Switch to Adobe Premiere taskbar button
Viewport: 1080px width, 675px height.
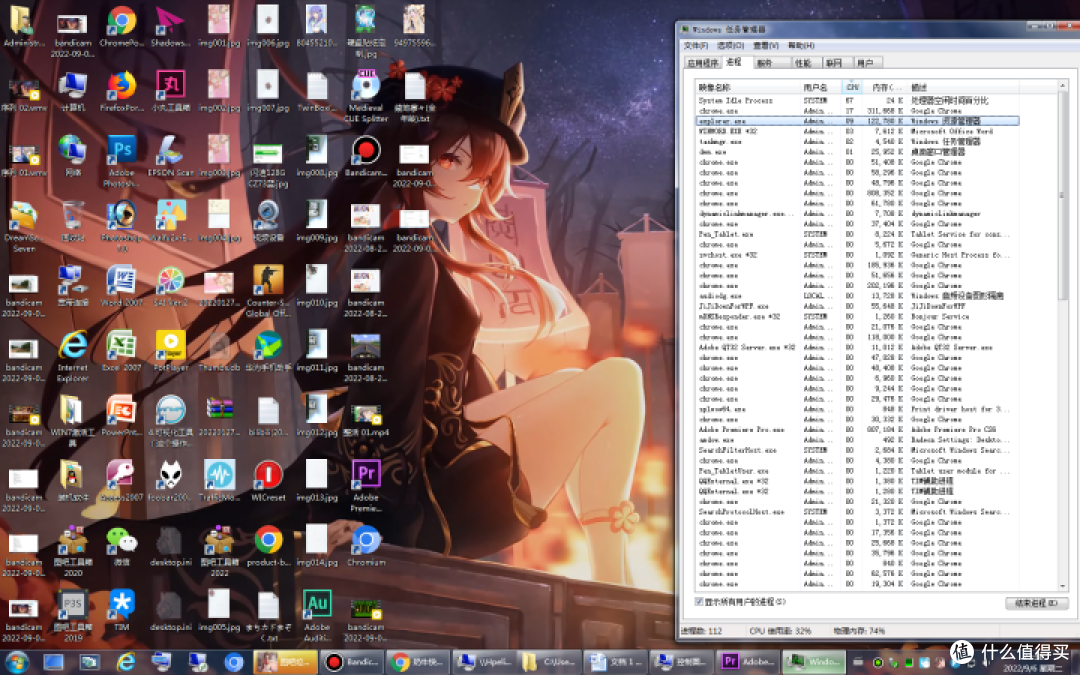pos(748,662)
